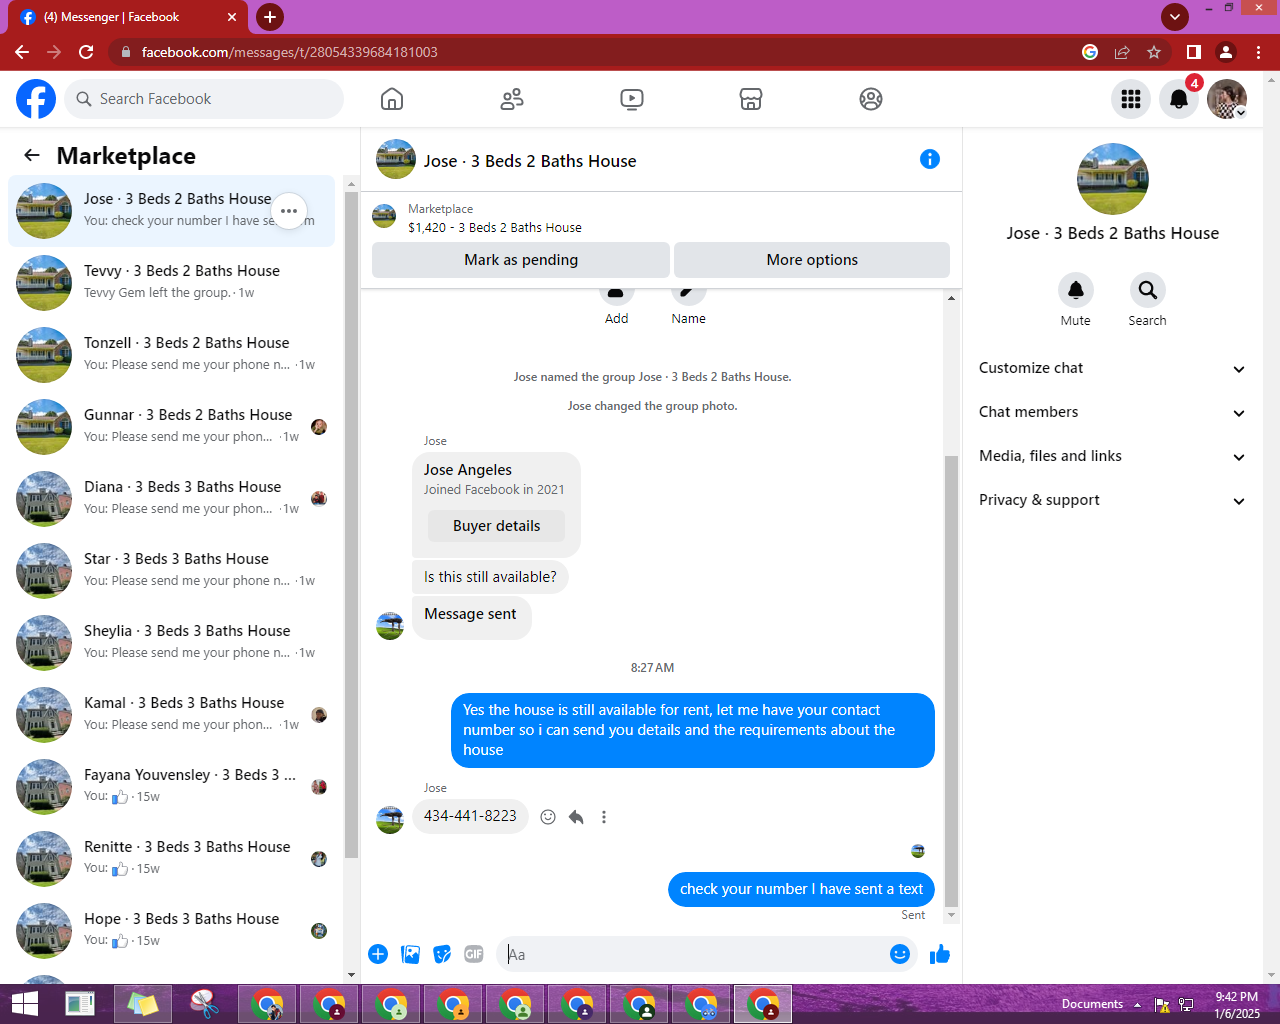Expand Privacy & support section
Screen dimensions: 1280x1024
[x=1112, y=500]
